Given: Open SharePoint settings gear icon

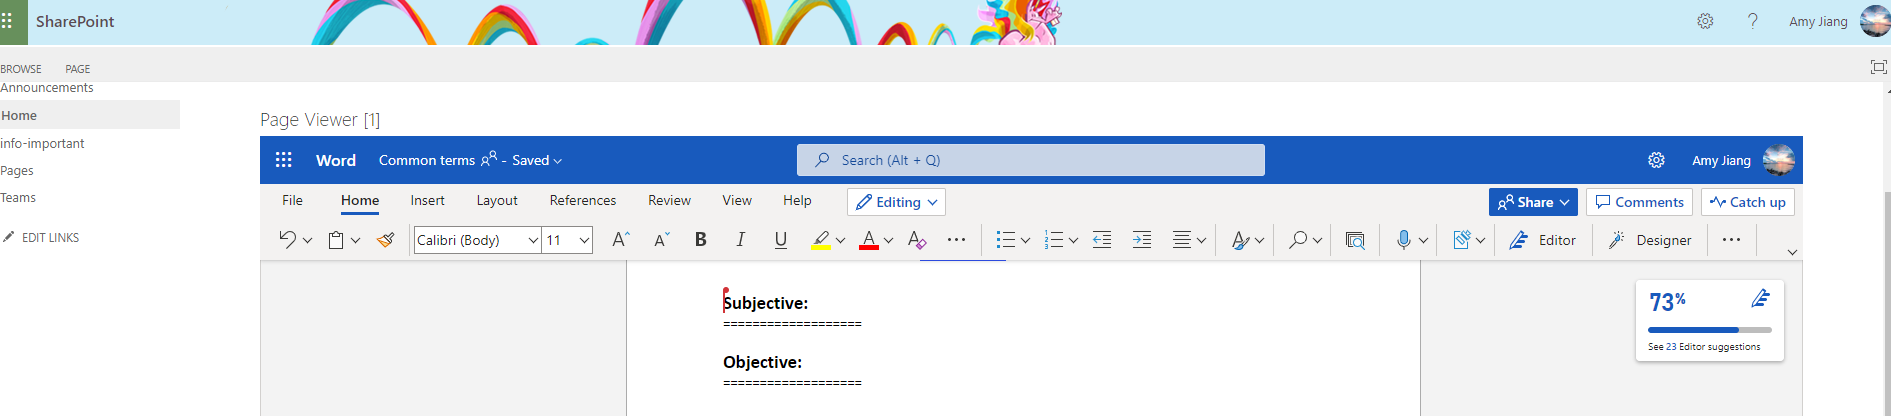Looking at the screenshot, I should (x=1705, y=21).
